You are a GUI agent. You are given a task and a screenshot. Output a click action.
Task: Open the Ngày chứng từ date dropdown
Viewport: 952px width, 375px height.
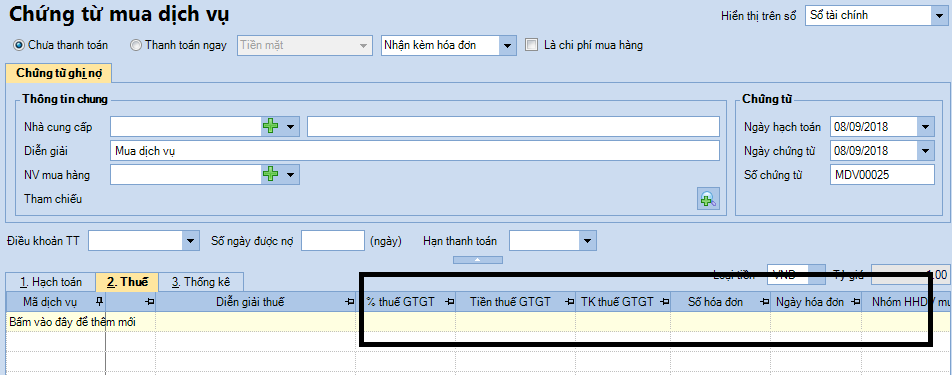click(x=925, y=150)
